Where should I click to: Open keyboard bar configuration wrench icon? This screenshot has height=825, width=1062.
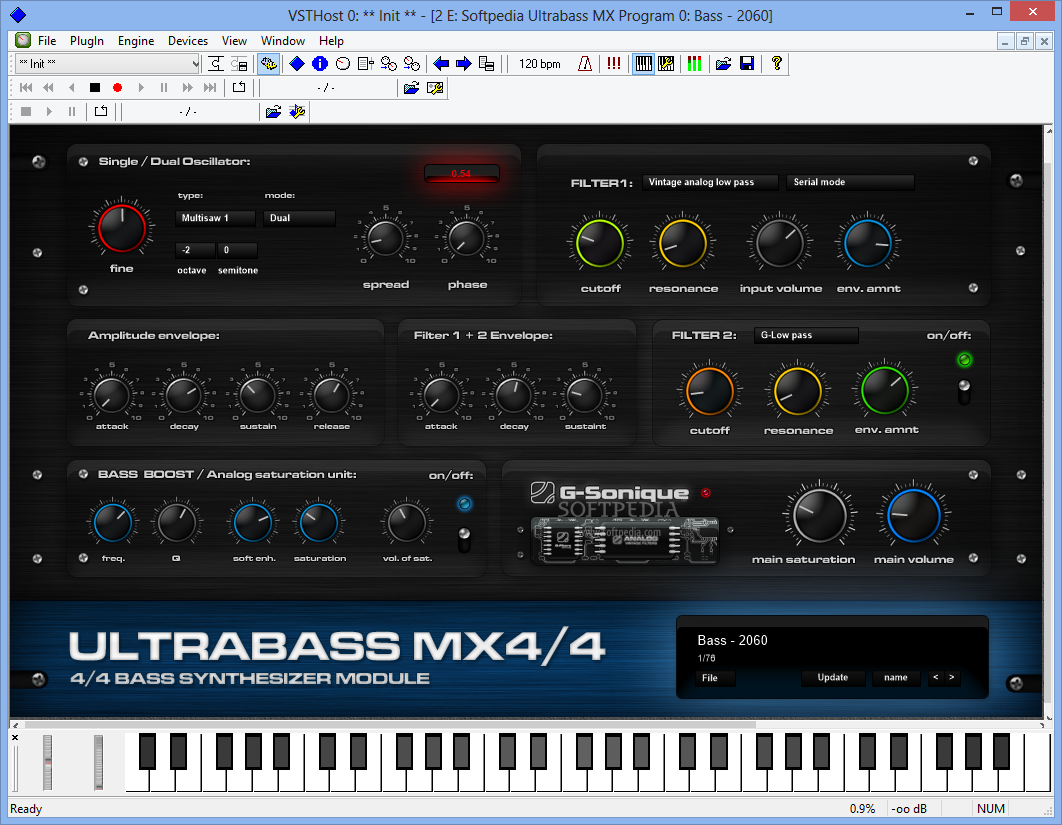[x=666, y=64]
